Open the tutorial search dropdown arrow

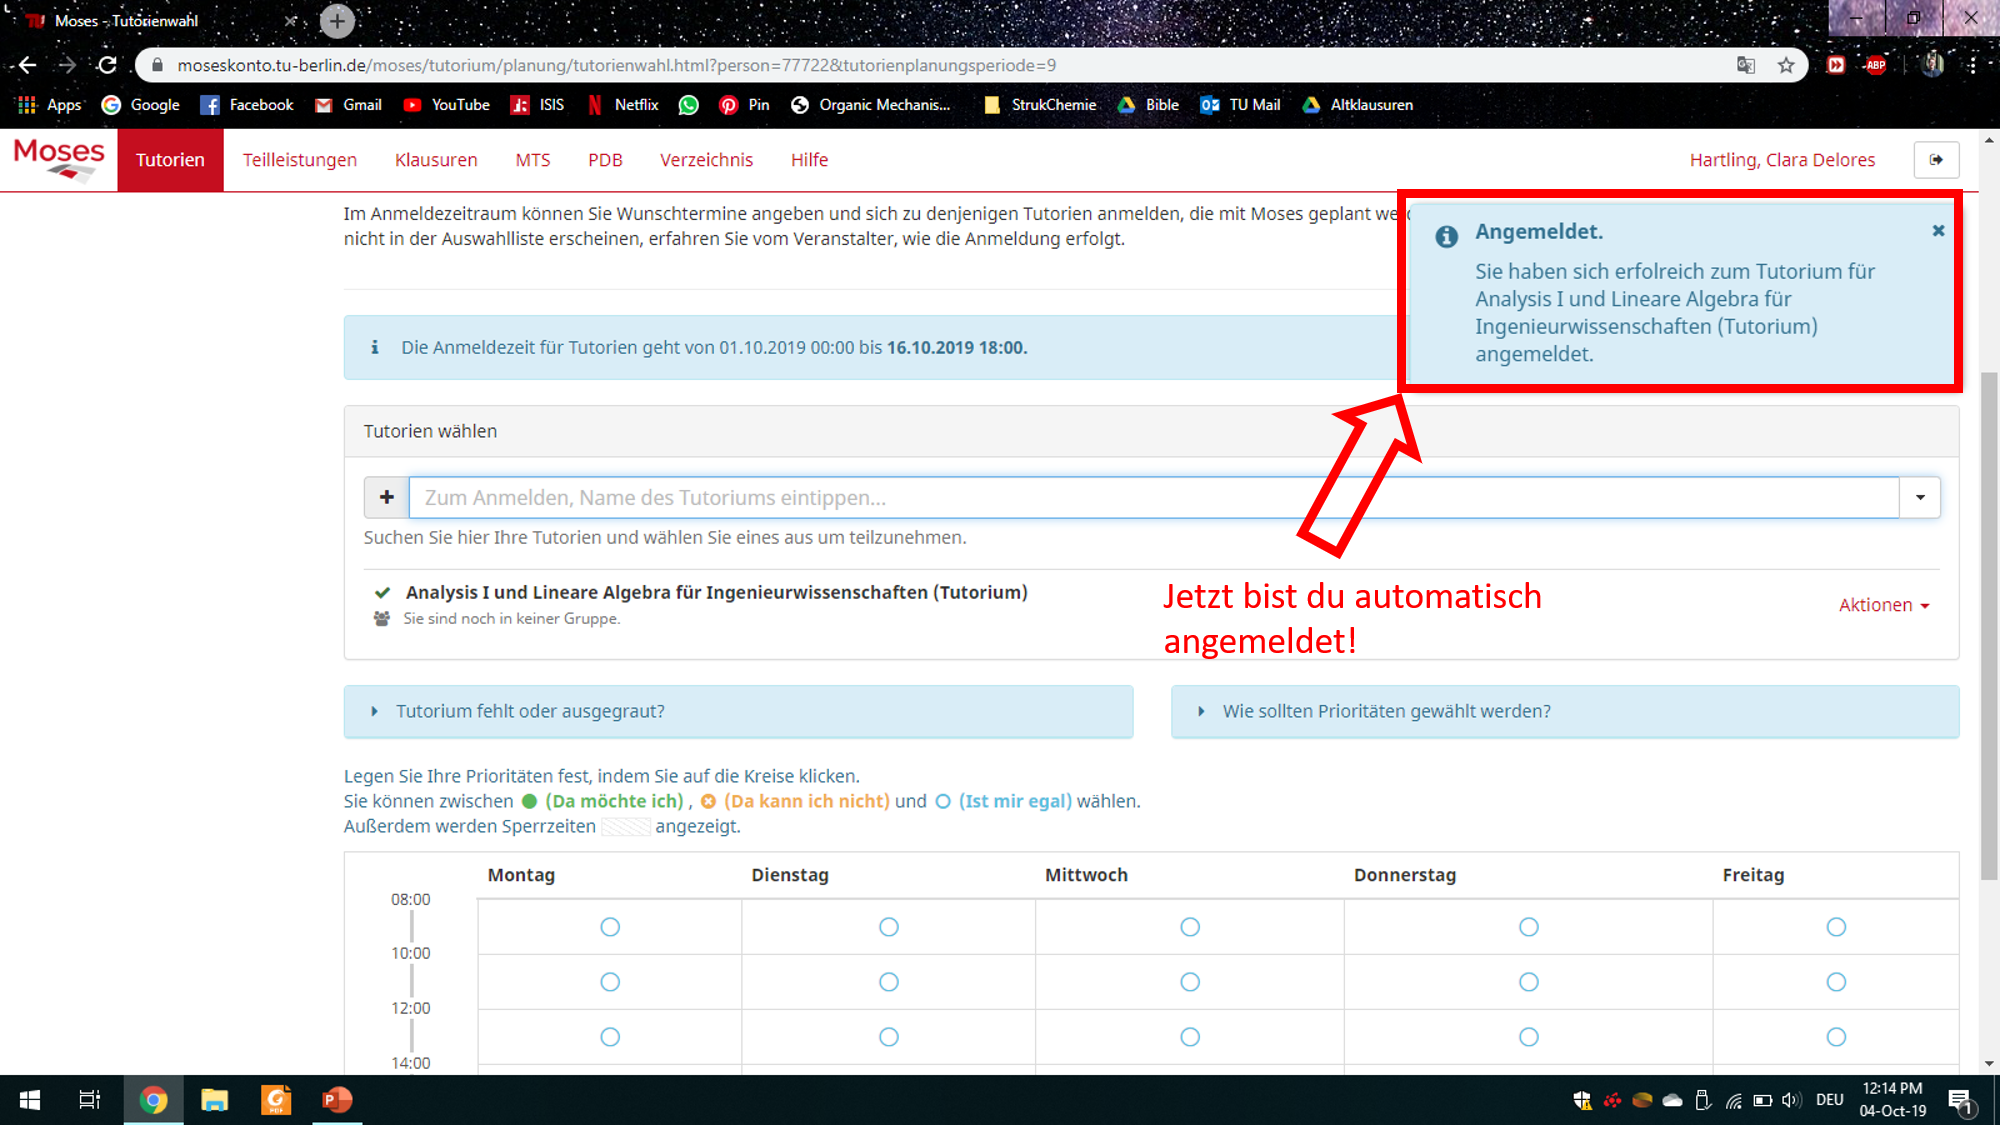click(1920, 497)
